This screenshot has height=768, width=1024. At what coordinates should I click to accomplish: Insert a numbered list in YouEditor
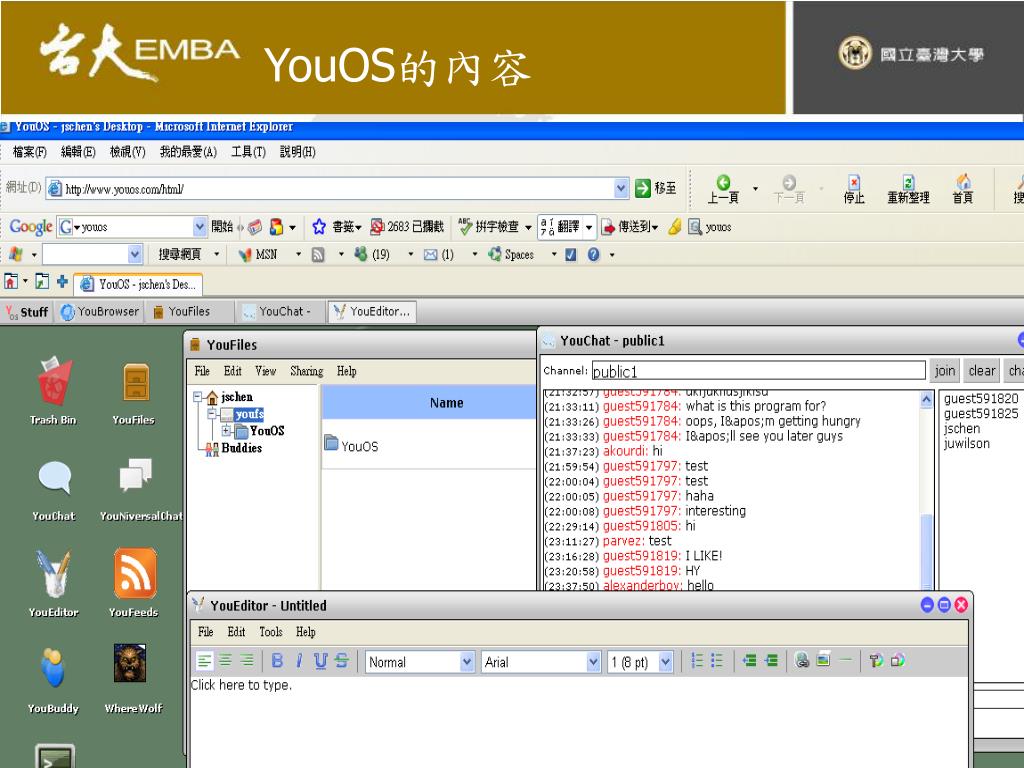pos(697,661)
